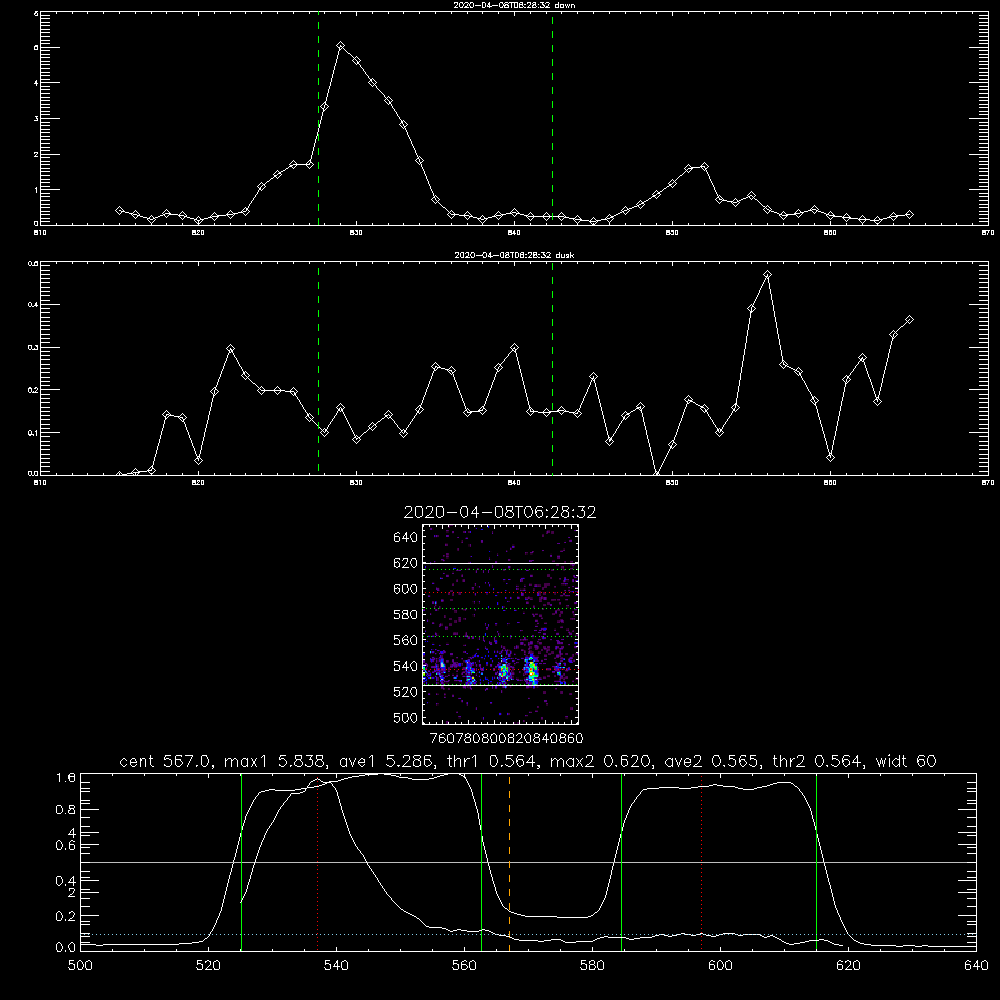This screenshot has height=1000, width=1000.
Task: Click the first green dashed line in dawn plot
Action: [x=318, y=119]
